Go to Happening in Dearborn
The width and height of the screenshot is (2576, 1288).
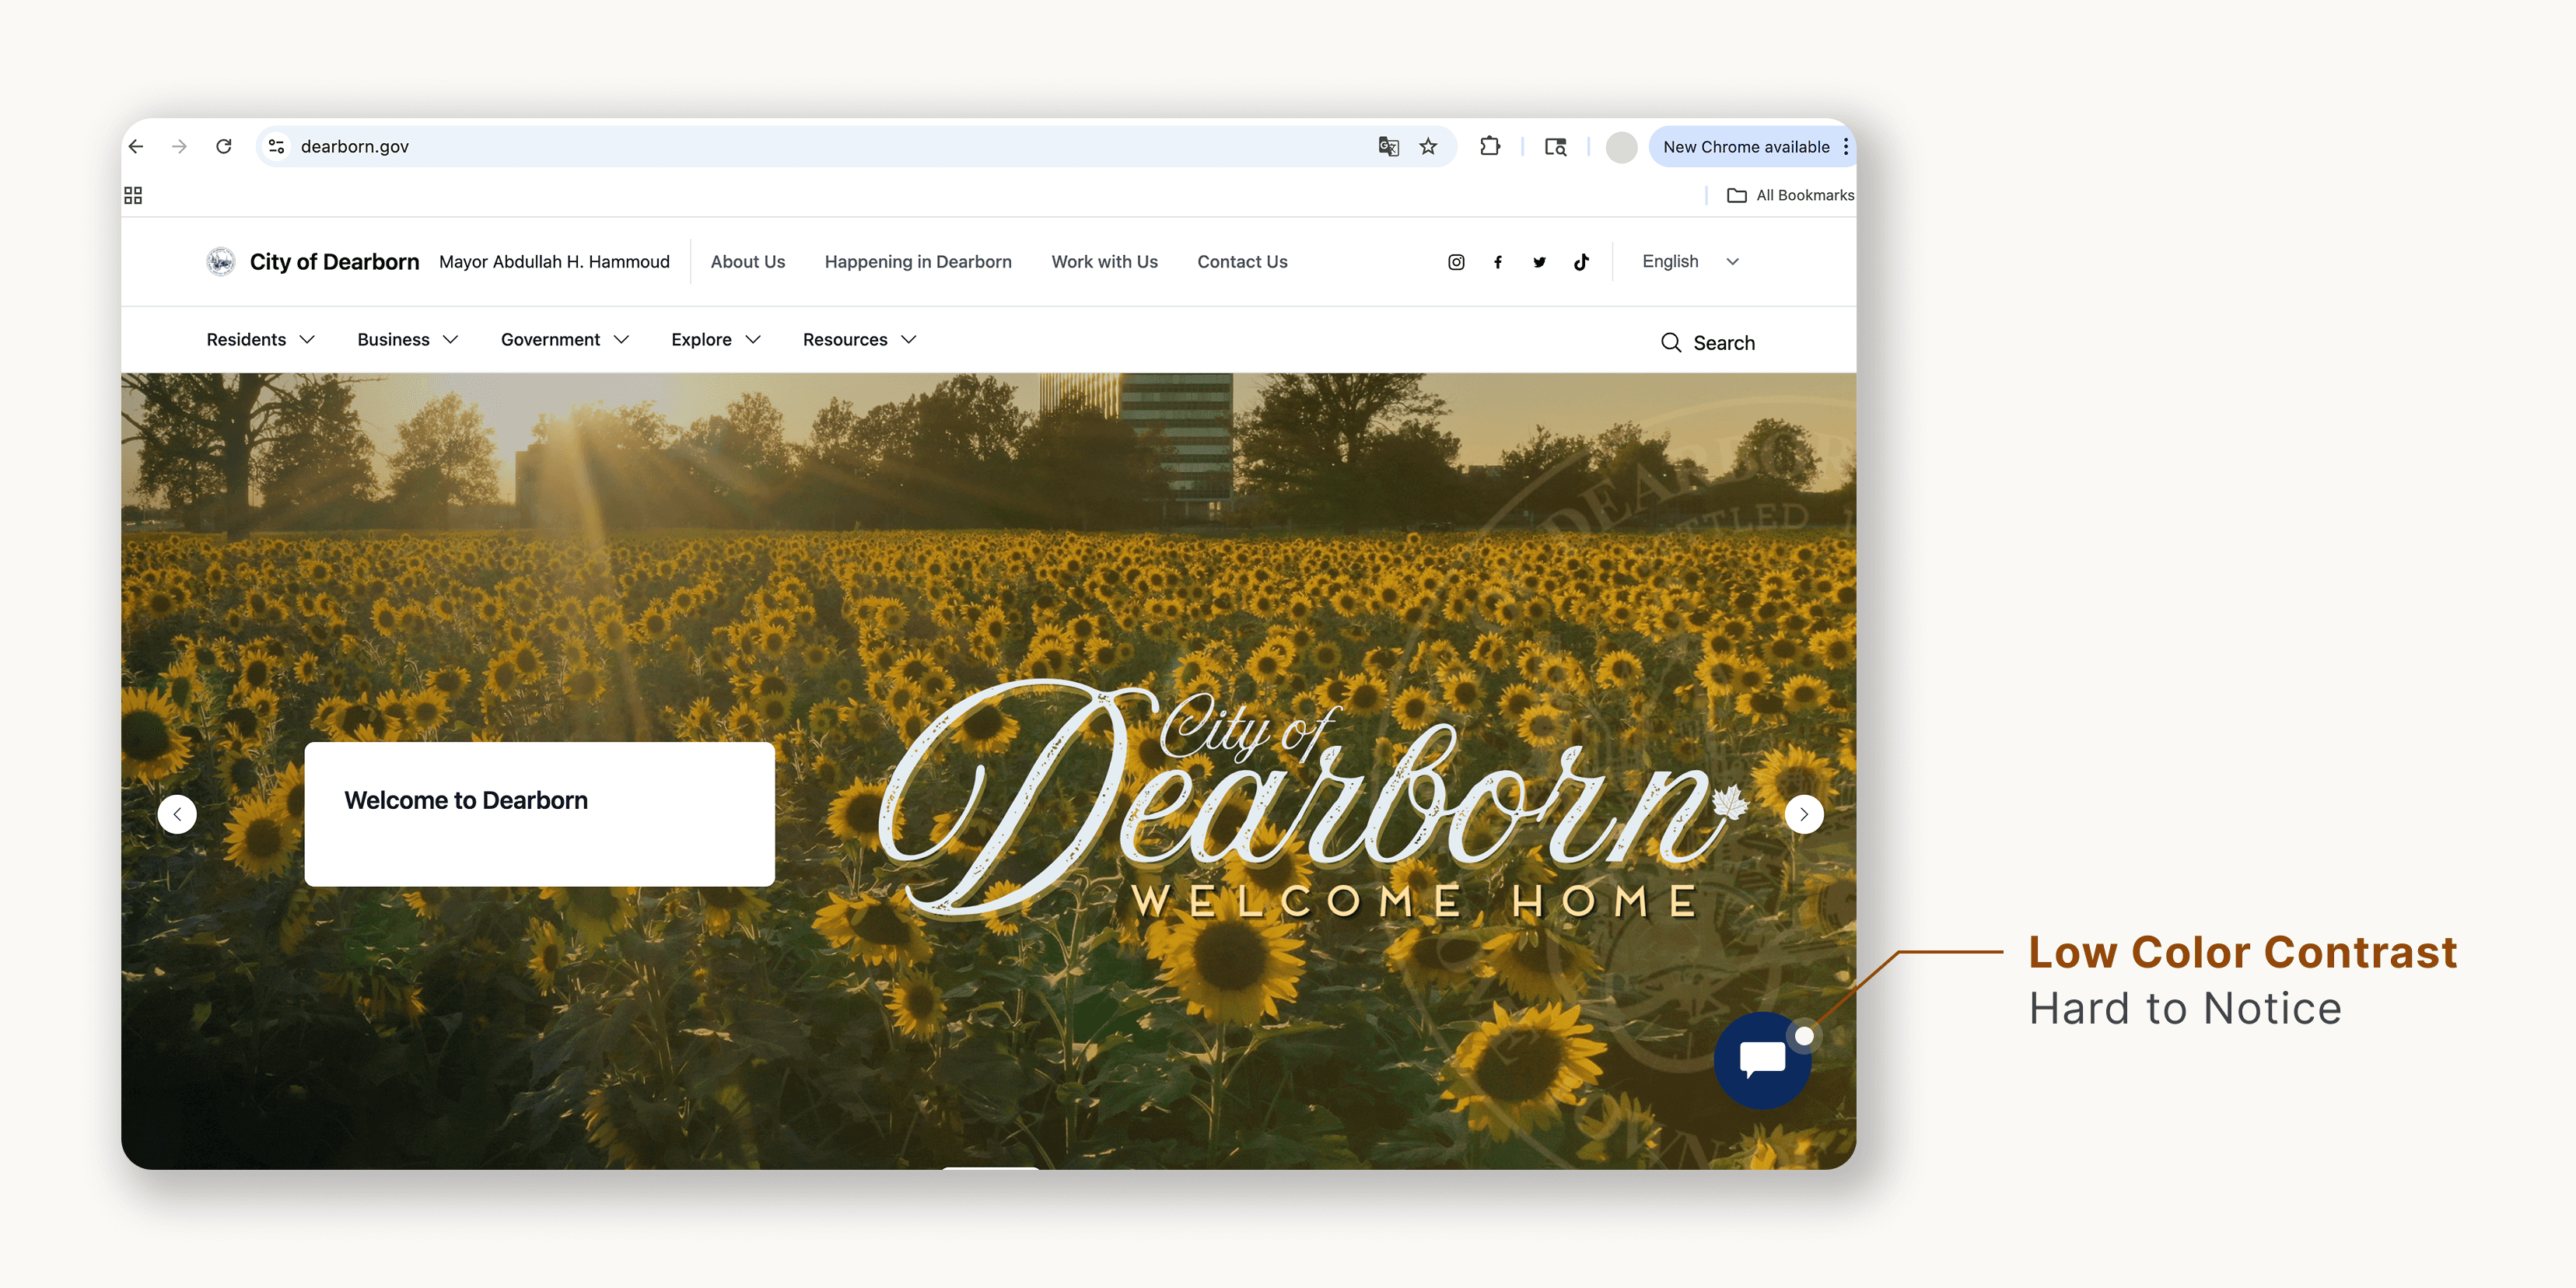tap(917, 262)
